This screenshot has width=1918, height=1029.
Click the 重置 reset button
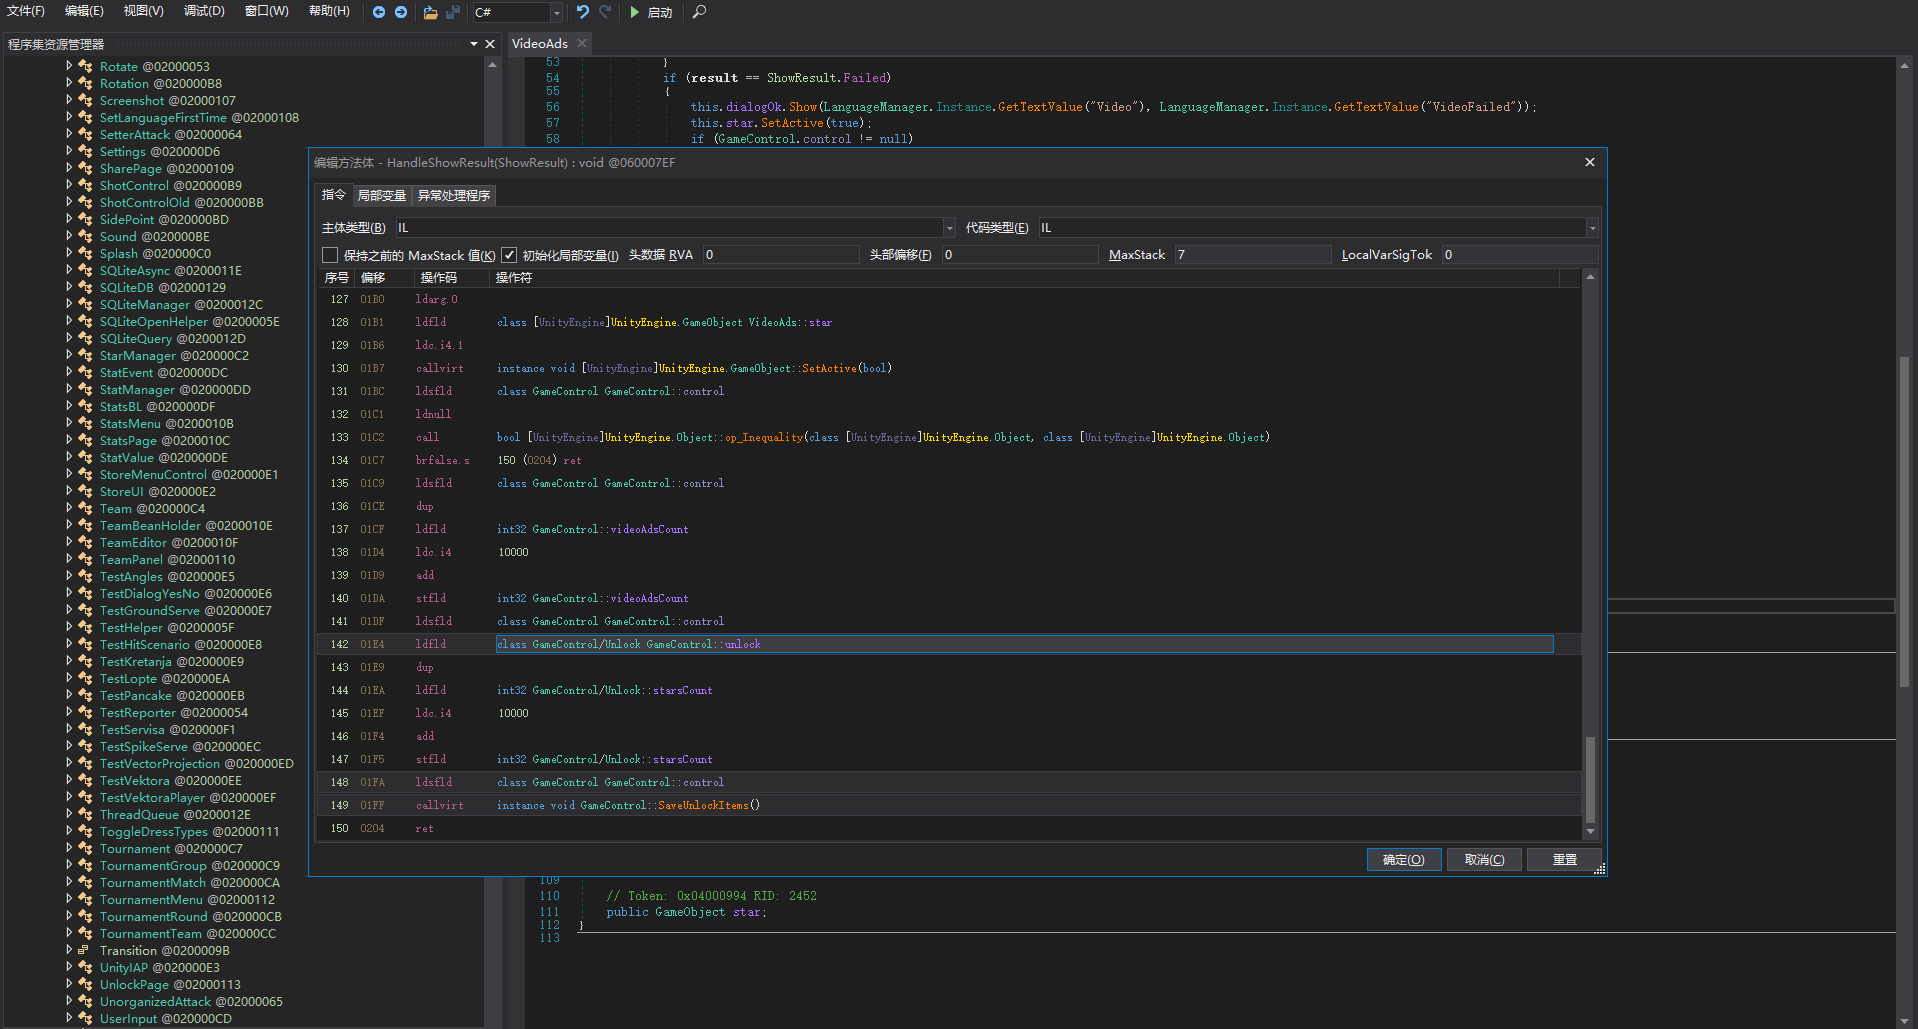tap(1563, 859)
